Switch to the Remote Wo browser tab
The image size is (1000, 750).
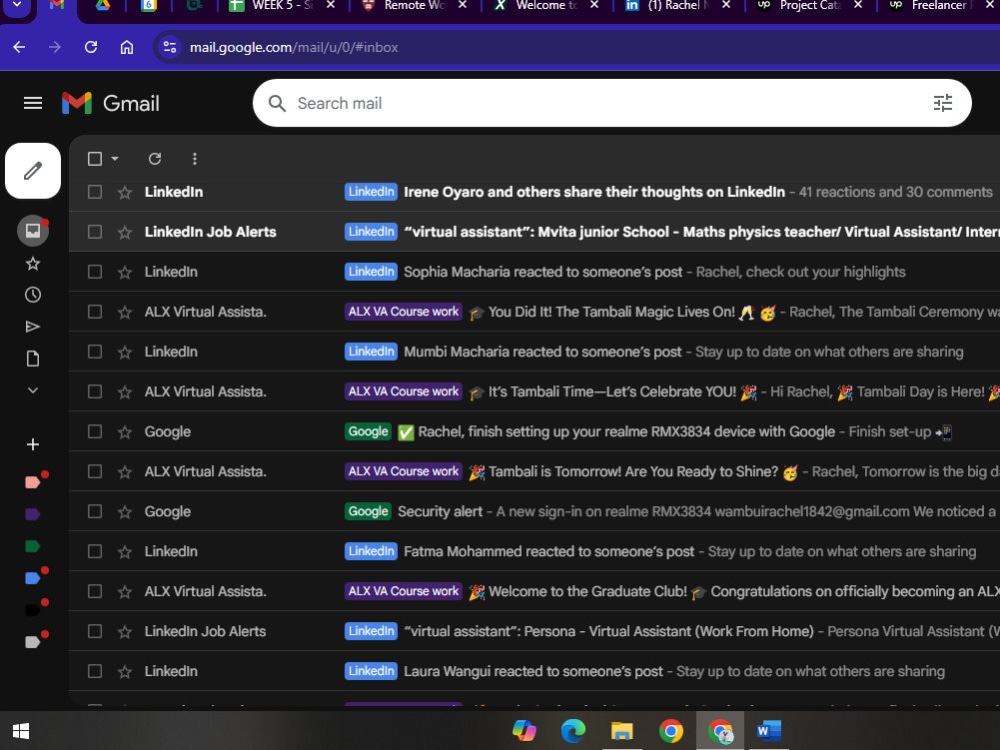[x=413, y=6]
